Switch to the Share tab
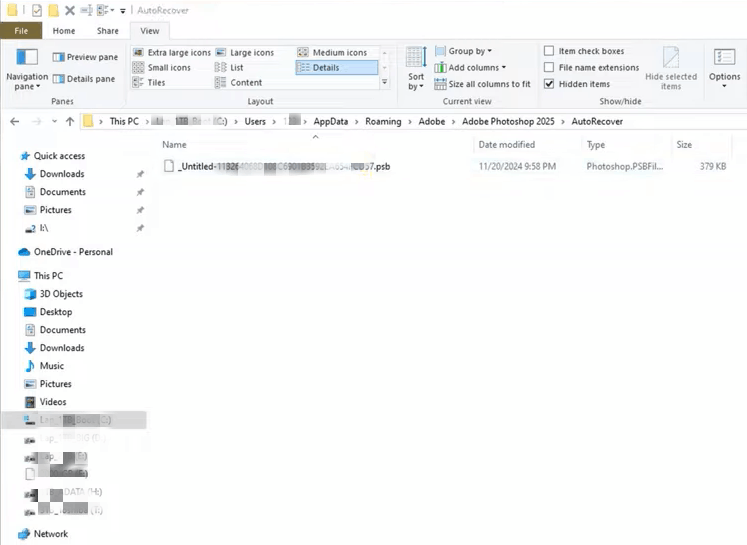This screenshot has height=545, width=747. (108, 31)
